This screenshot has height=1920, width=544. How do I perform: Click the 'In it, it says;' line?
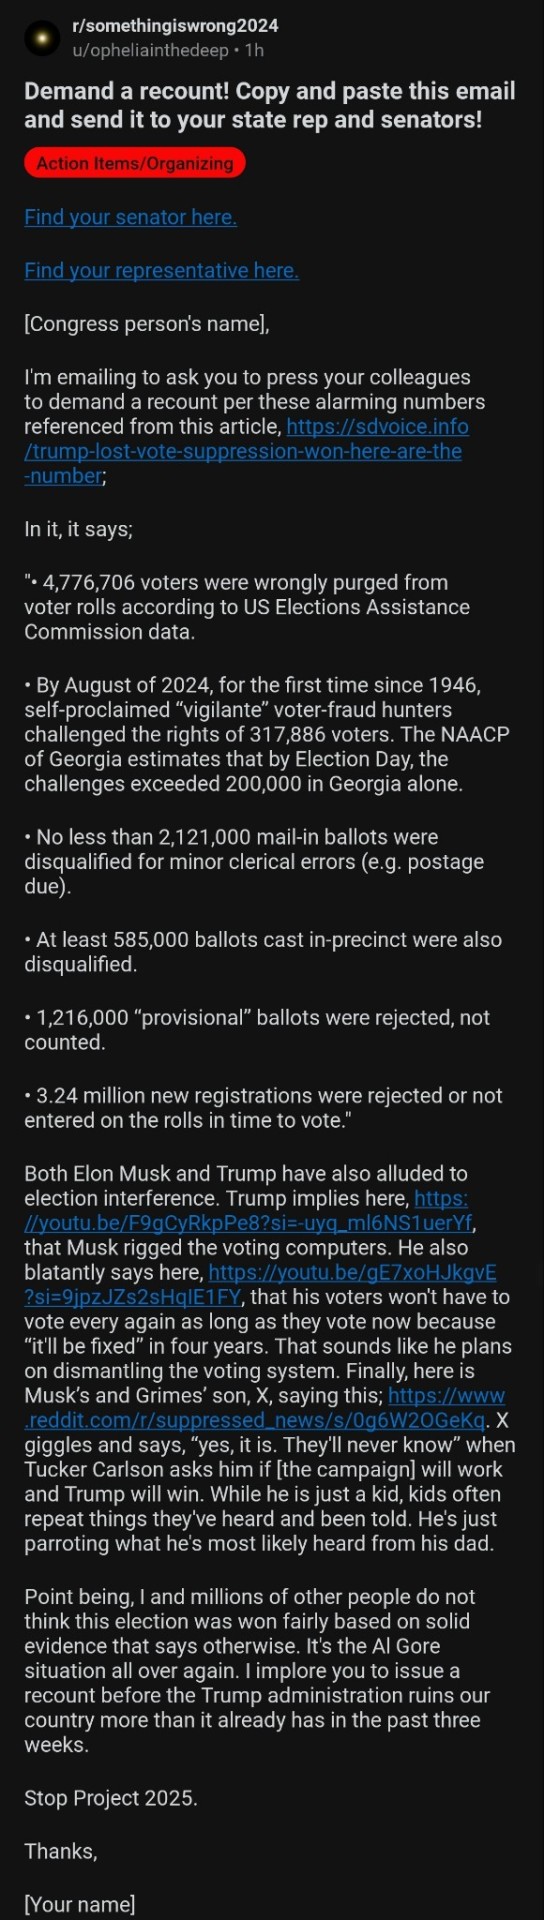78,529
